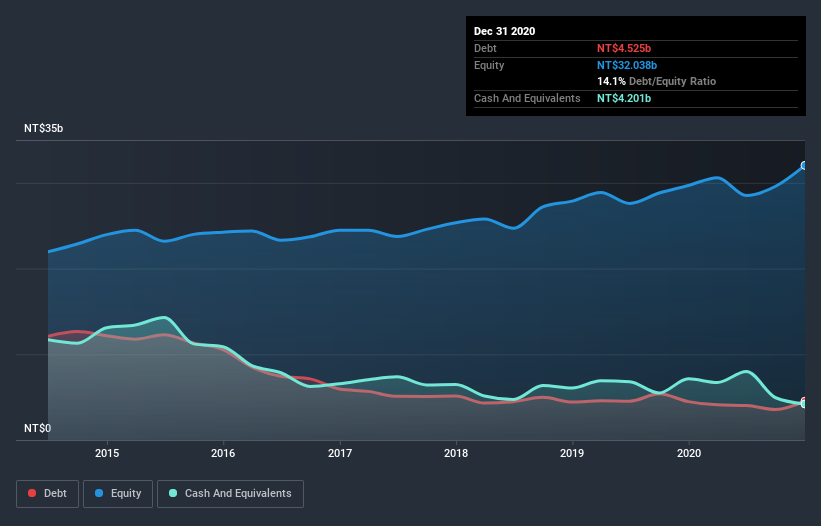The width and height of the screenshot is (821, 526).
Task: Click the blue dot in Equity legend
Action: tap(100, 493)
